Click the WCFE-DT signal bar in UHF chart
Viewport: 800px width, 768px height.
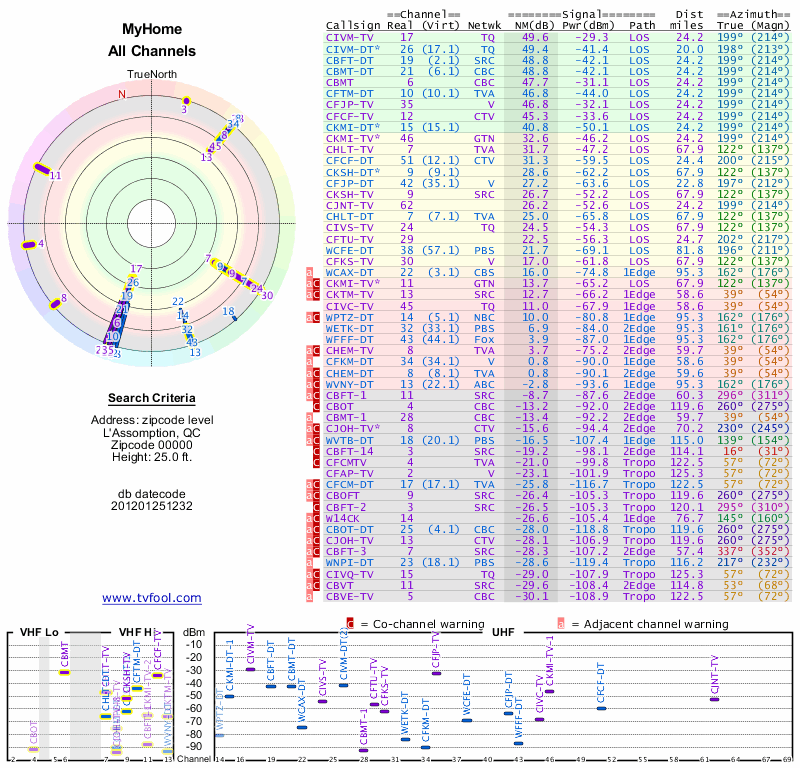click(467, 721)
